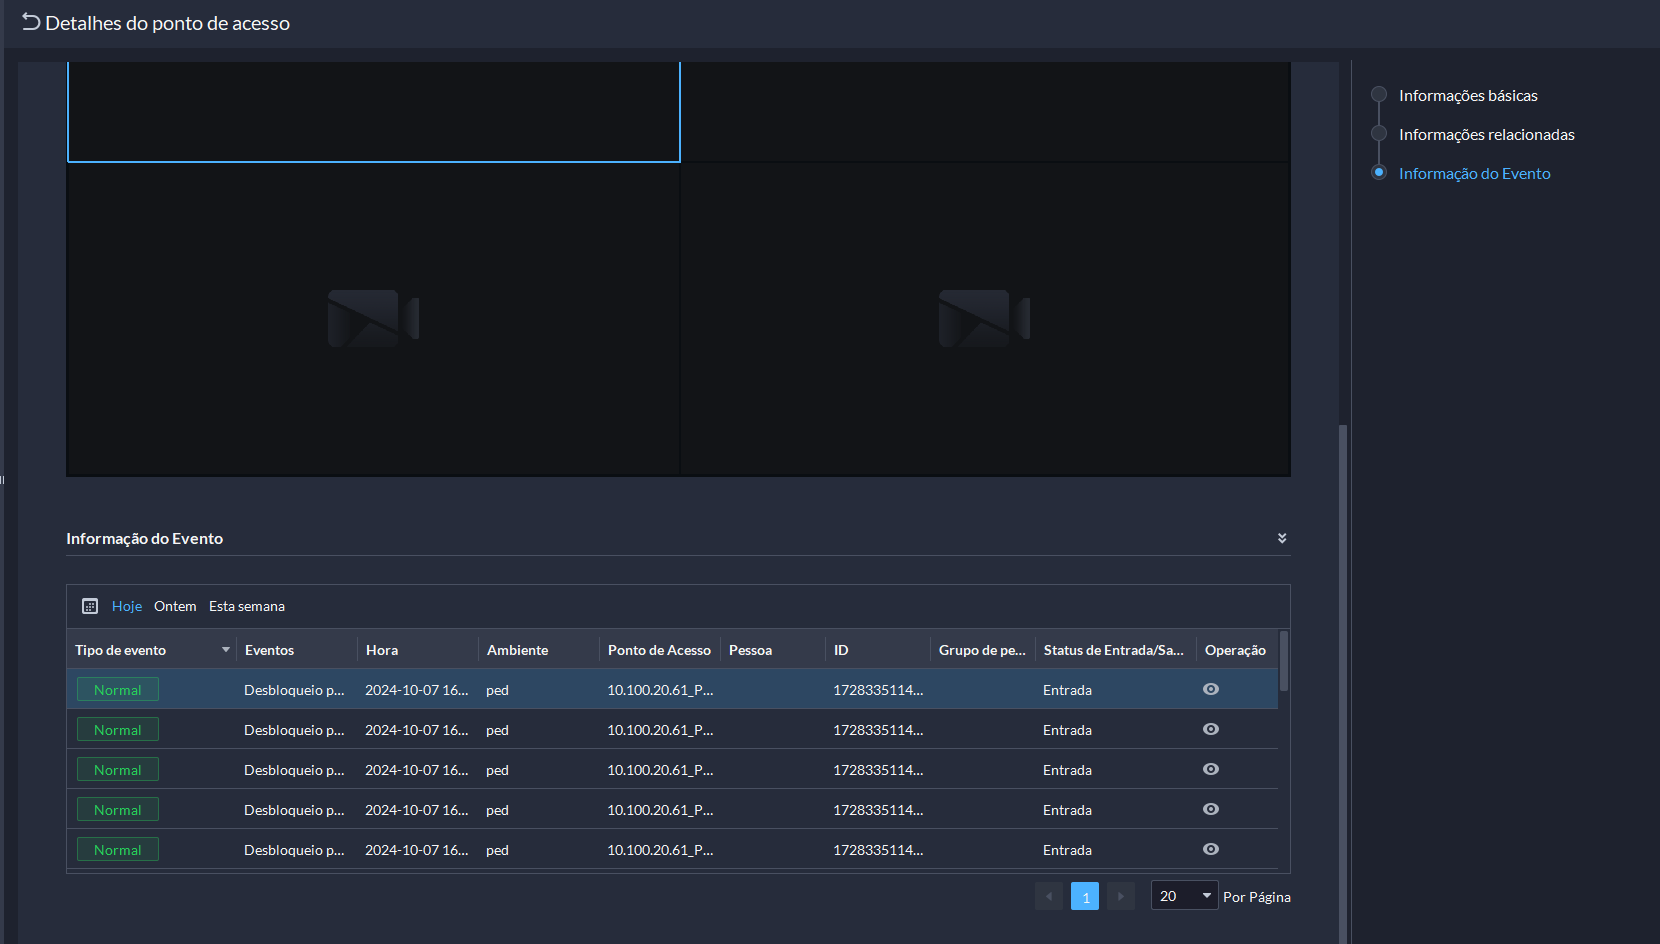Select the Informações relacionadas step marker
1660x944 pixels.
[1379, 134]
